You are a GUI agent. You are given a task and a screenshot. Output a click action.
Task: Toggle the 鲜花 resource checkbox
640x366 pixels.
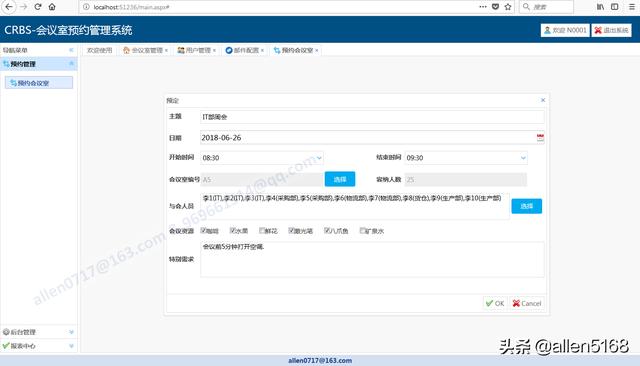click(262, 231)
